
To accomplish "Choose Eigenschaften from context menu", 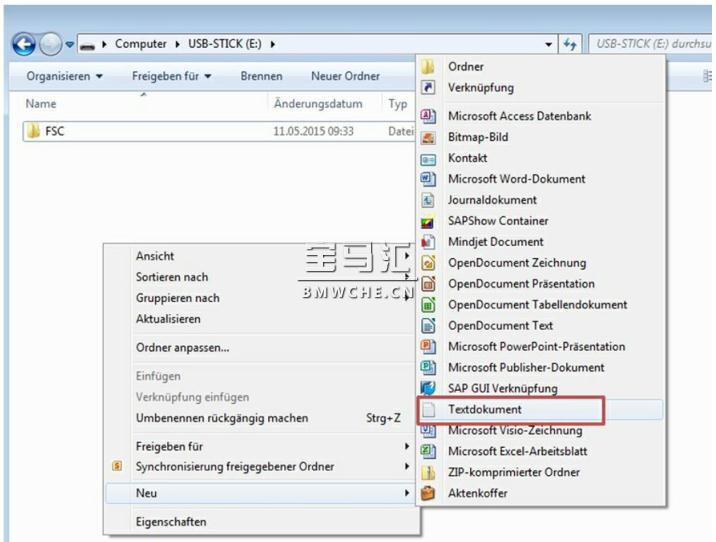I will click(261, 521).
